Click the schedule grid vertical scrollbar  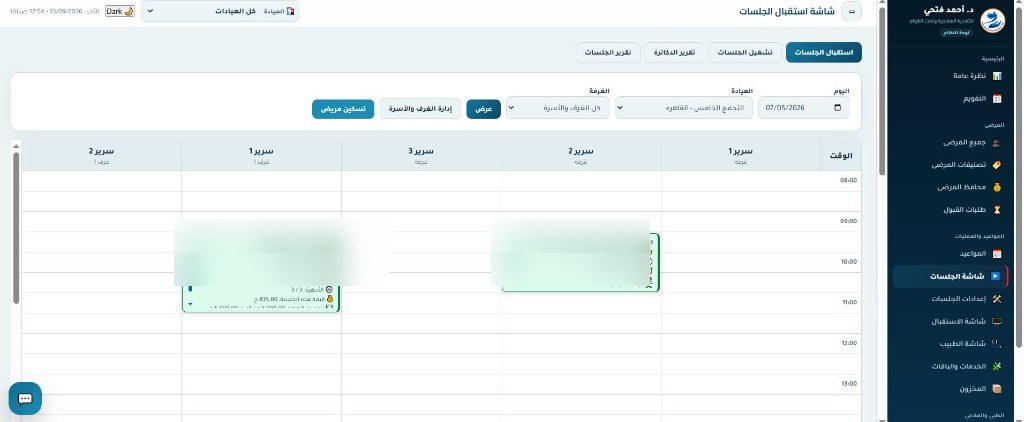[x=16, y=228]
